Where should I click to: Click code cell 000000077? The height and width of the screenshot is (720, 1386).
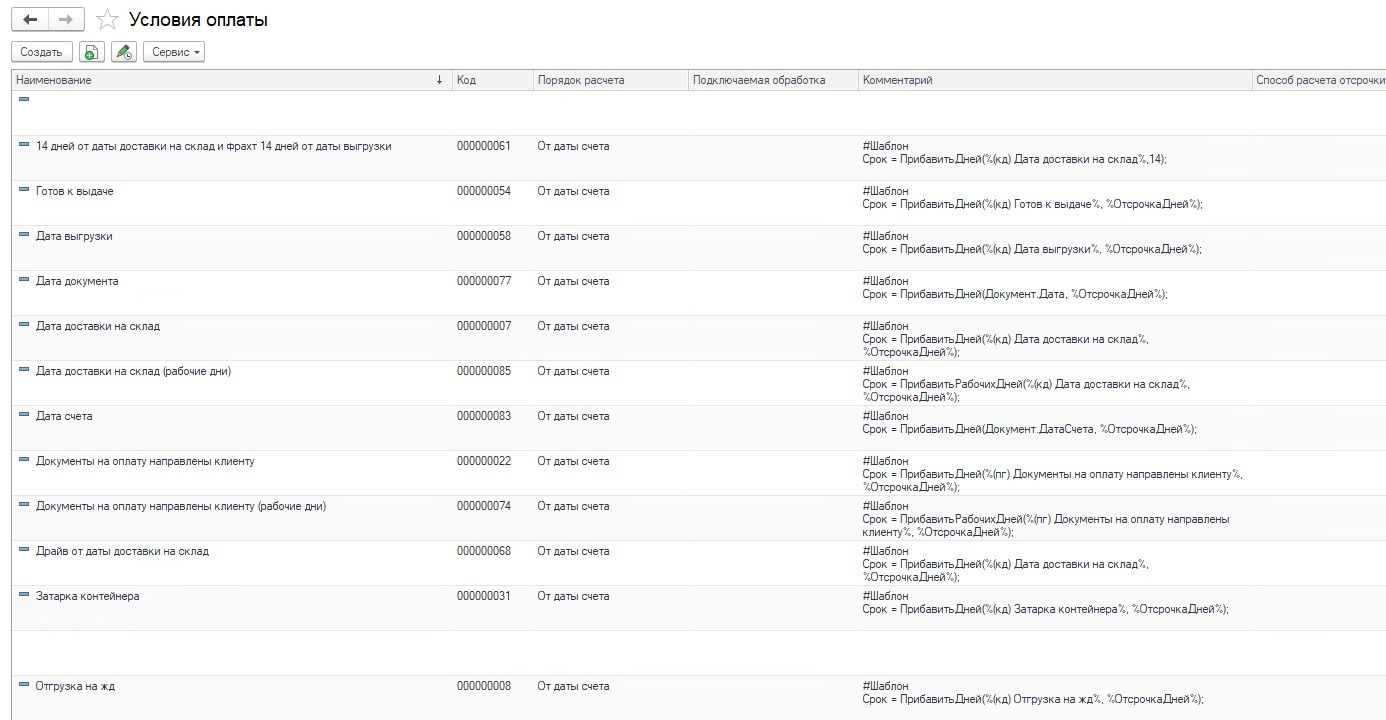[484, 281]
